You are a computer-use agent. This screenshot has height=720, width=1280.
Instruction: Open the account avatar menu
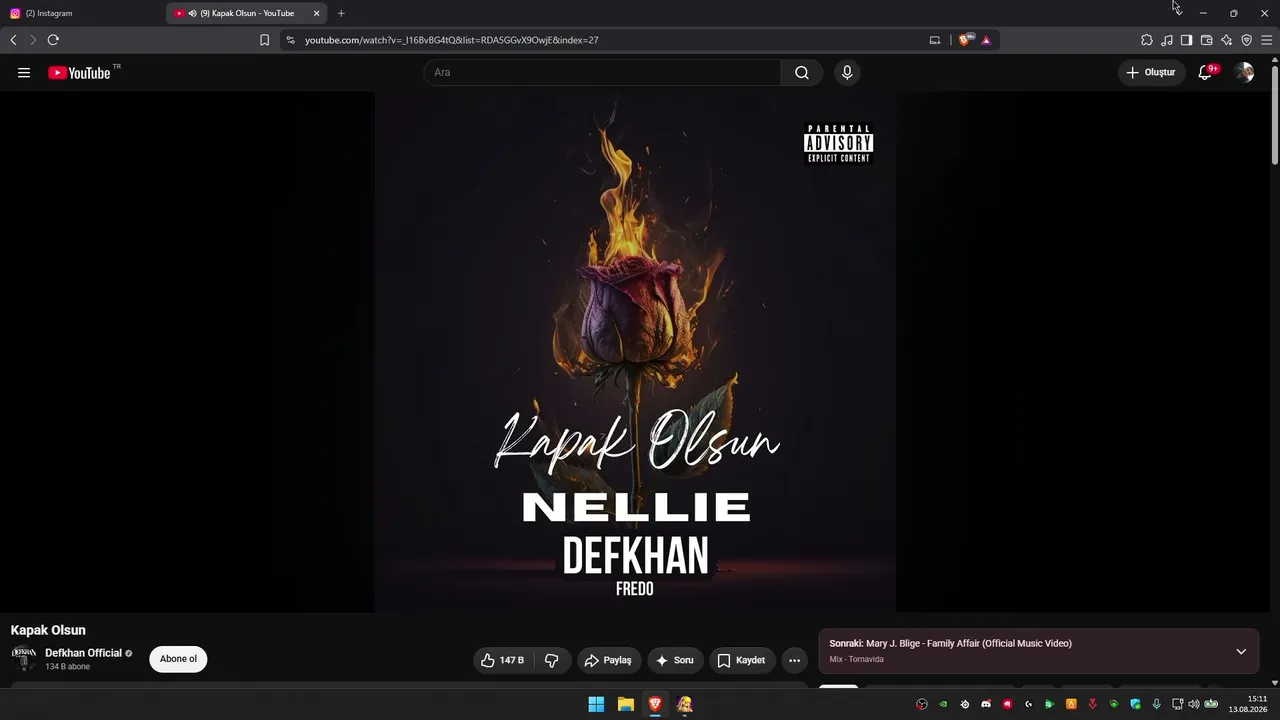pyautogui.click(x=1244, y=73)
